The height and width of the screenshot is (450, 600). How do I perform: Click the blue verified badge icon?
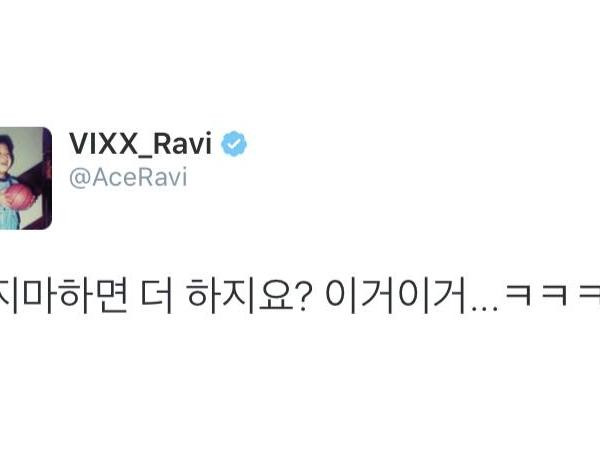click(x=234, y=143)
